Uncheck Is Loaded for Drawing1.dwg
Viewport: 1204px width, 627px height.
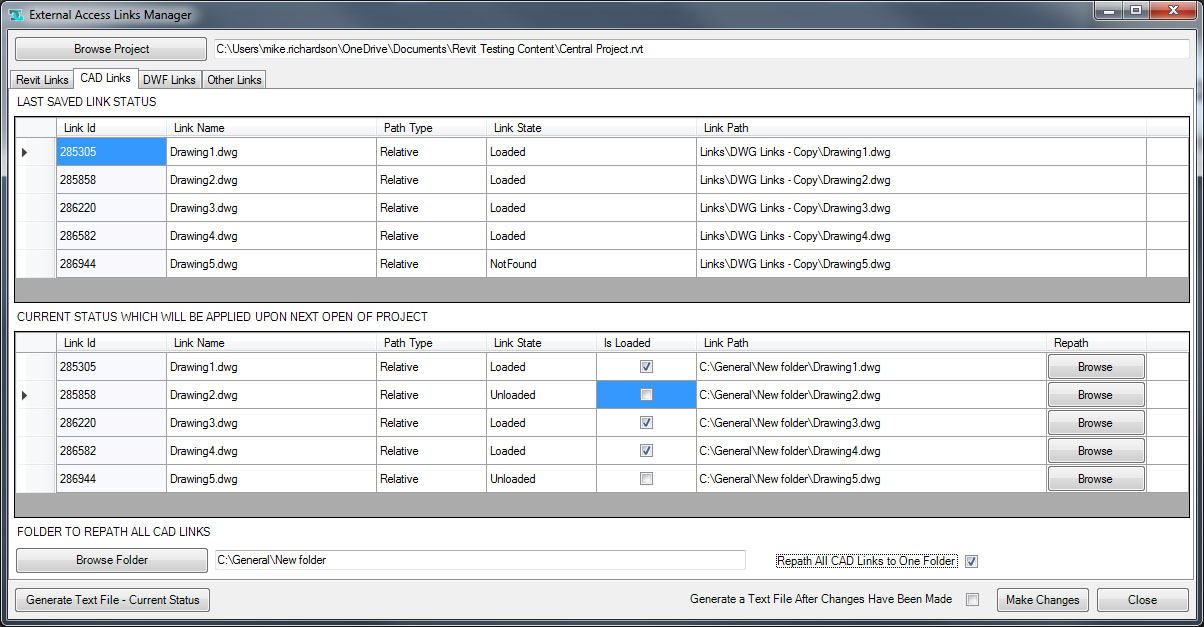pyautogui.click(x=645, y=366)
